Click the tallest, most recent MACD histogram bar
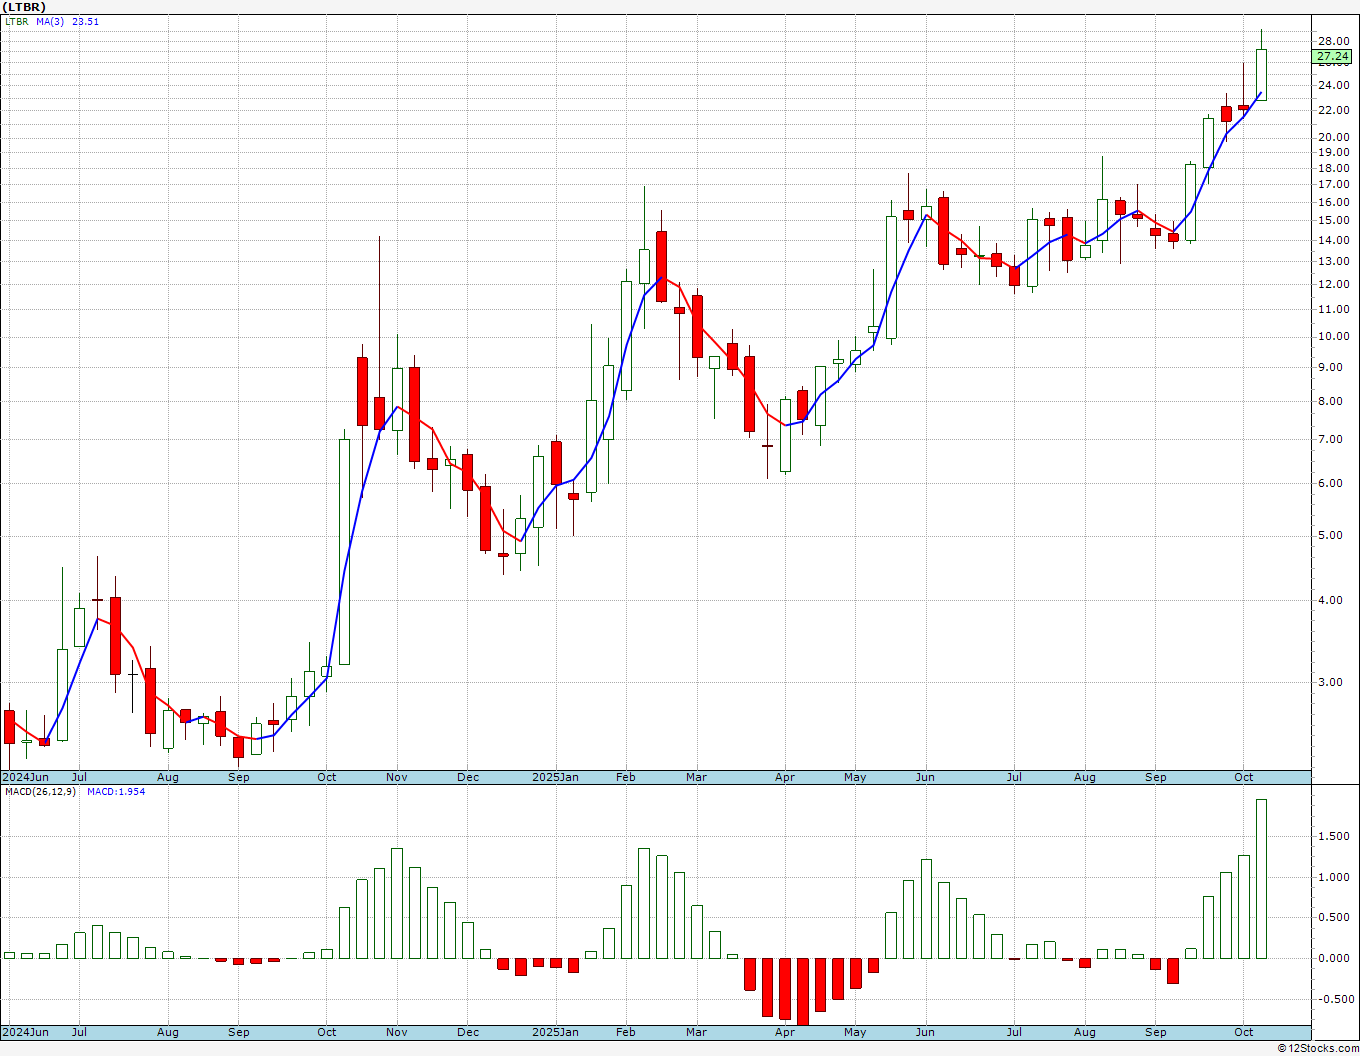 [x=1261, y=879]
